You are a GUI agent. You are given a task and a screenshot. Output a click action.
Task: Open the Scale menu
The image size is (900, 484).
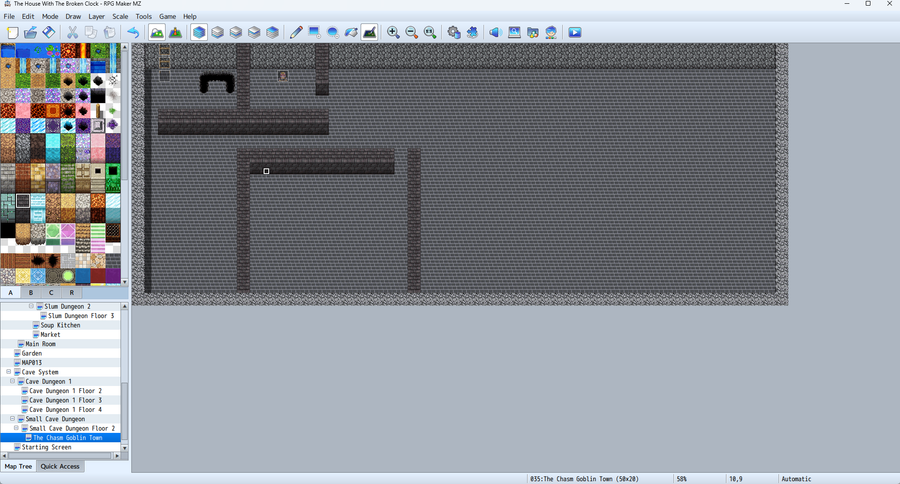(120, 17)
